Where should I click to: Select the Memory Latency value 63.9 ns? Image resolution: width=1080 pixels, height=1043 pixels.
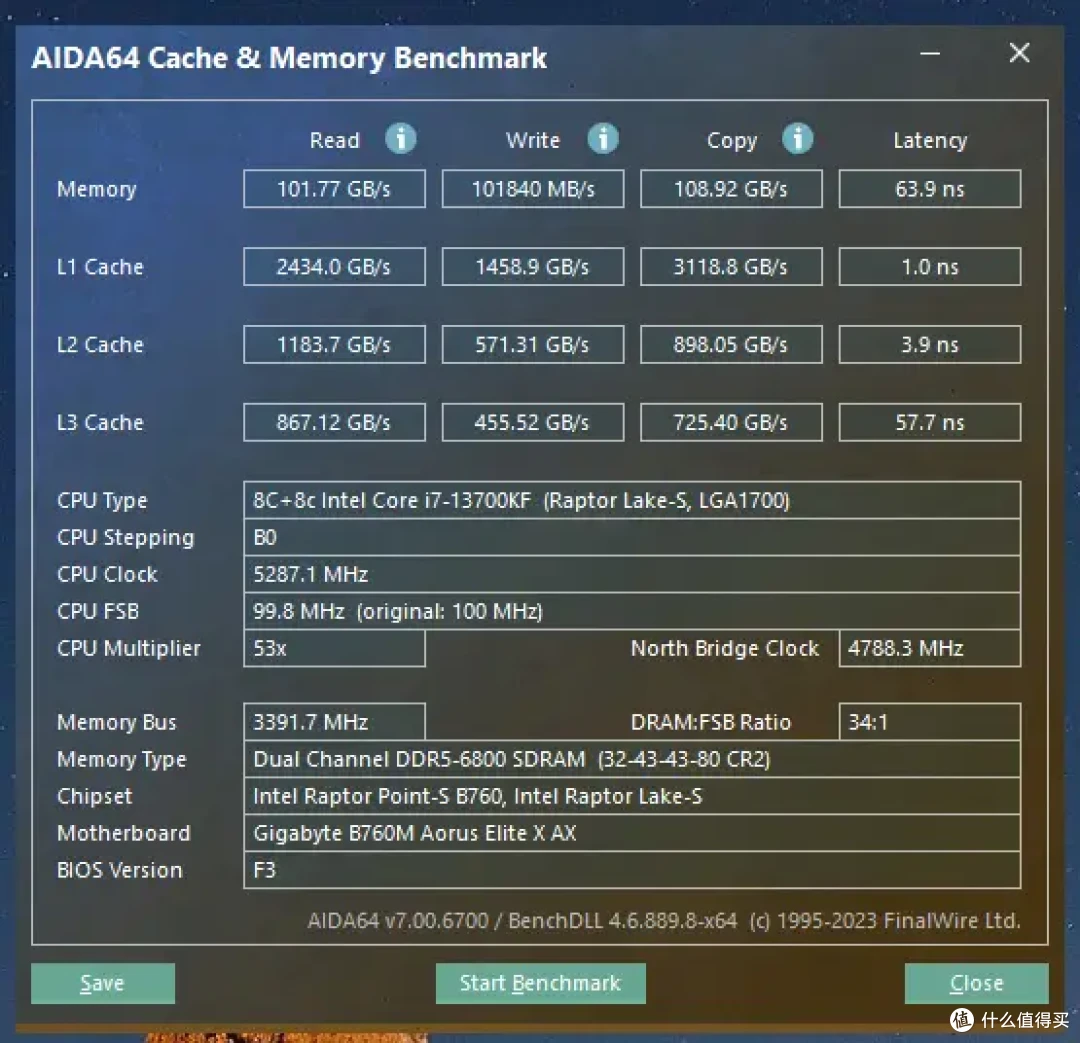tap(930, 189)
